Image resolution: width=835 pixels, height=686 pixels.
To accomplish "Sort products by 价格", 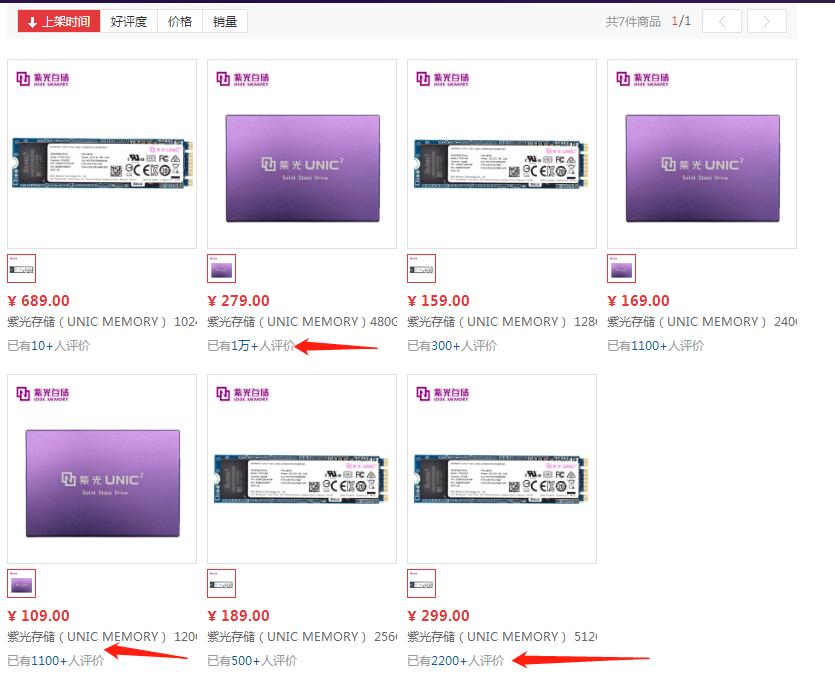I will coord(179,22).
